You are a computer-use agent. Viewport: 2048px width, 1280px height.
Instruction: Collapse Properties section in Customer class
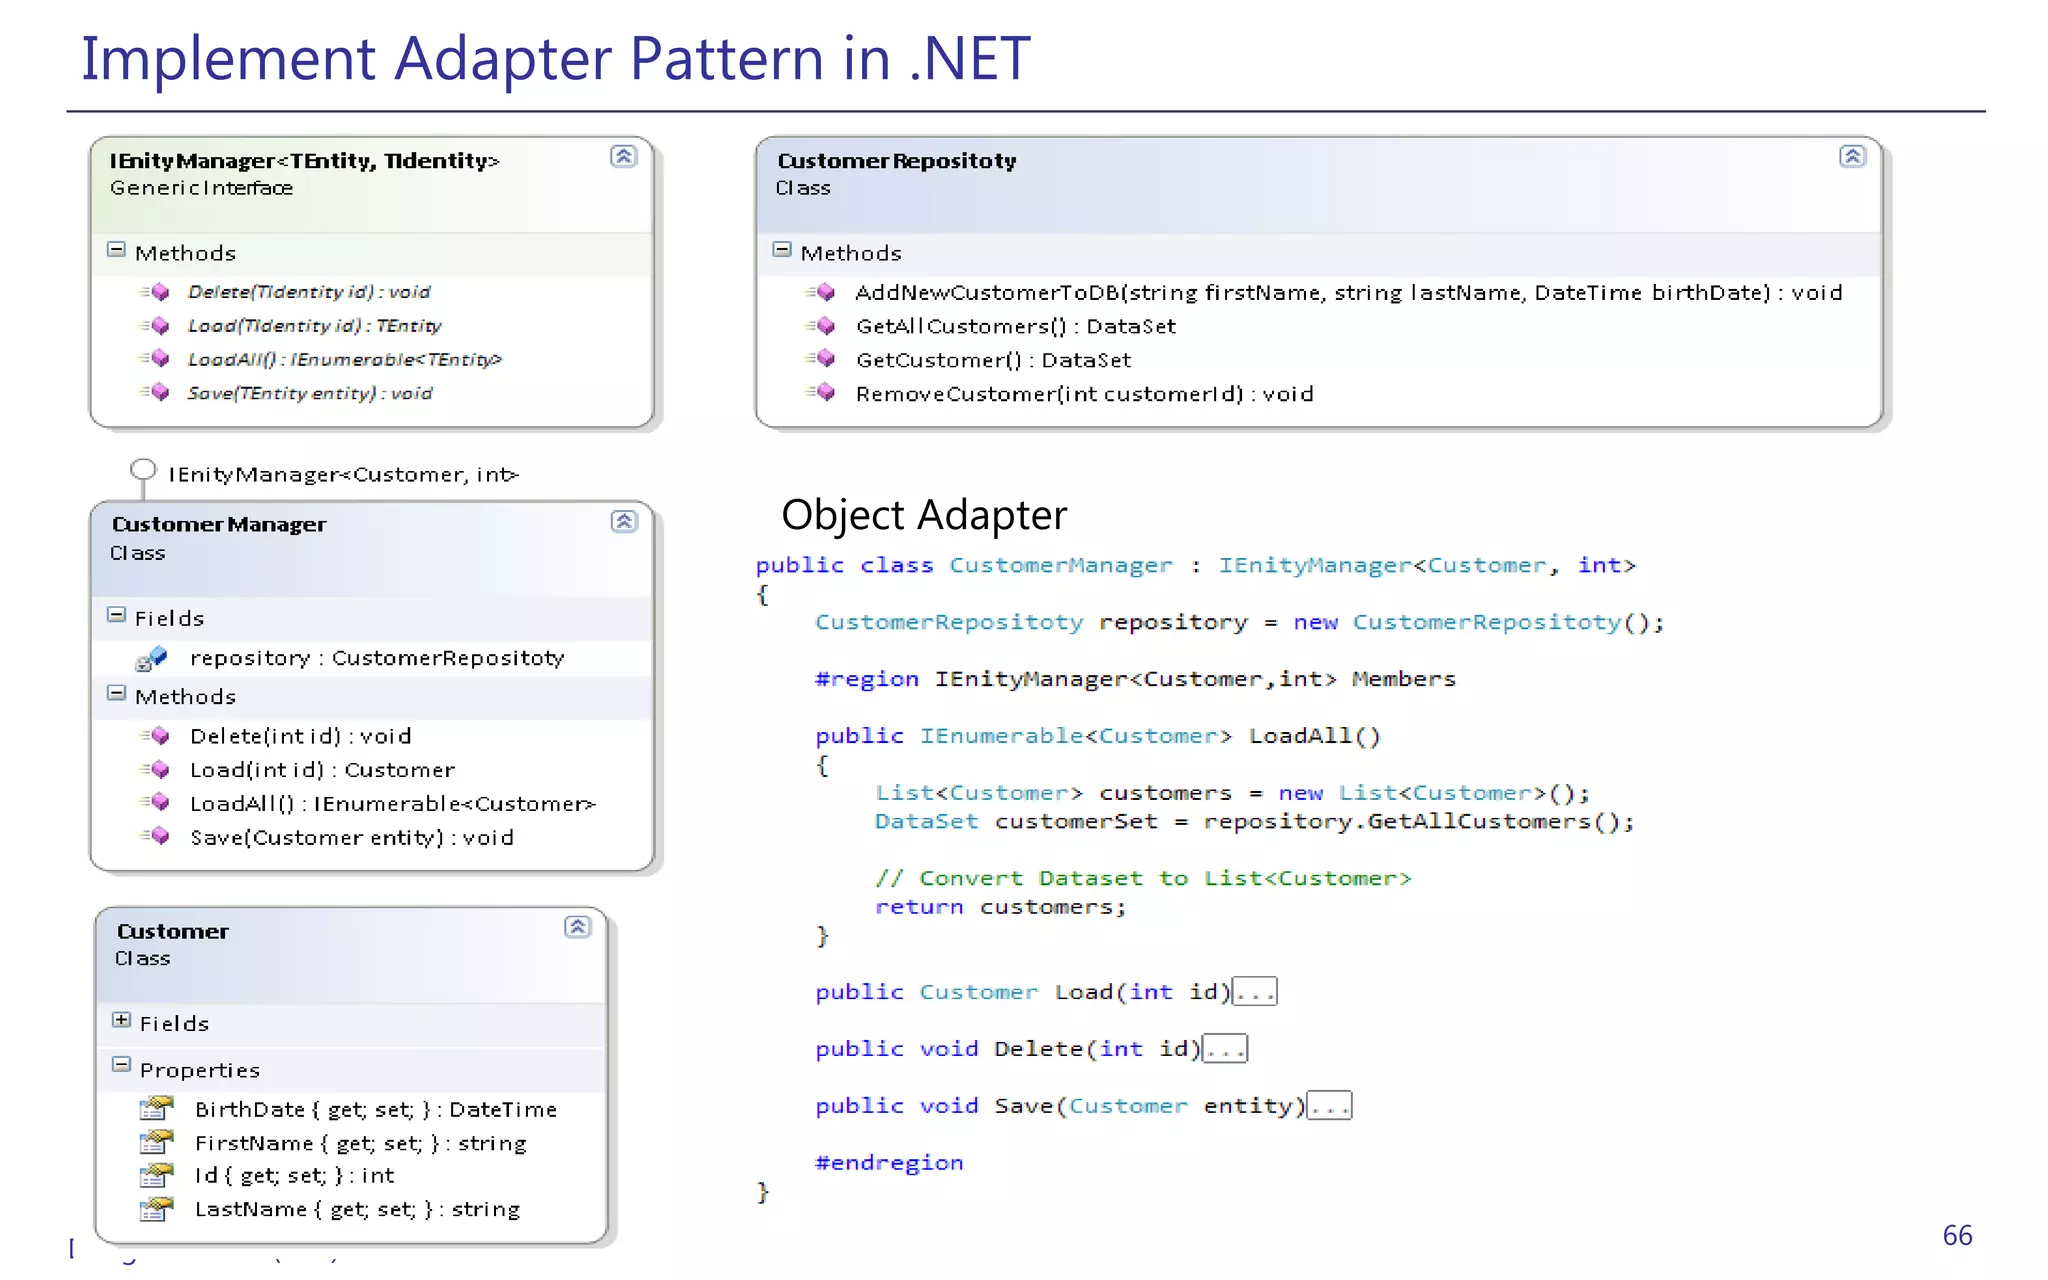tap(121, 1066)
